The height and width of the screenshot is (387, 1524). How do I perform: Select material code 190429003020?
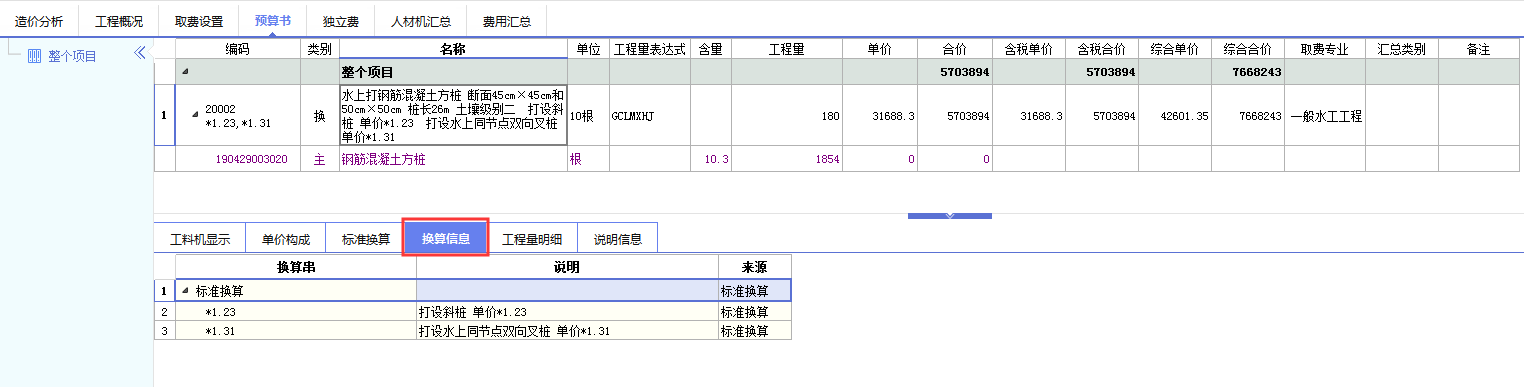[238, 159]
